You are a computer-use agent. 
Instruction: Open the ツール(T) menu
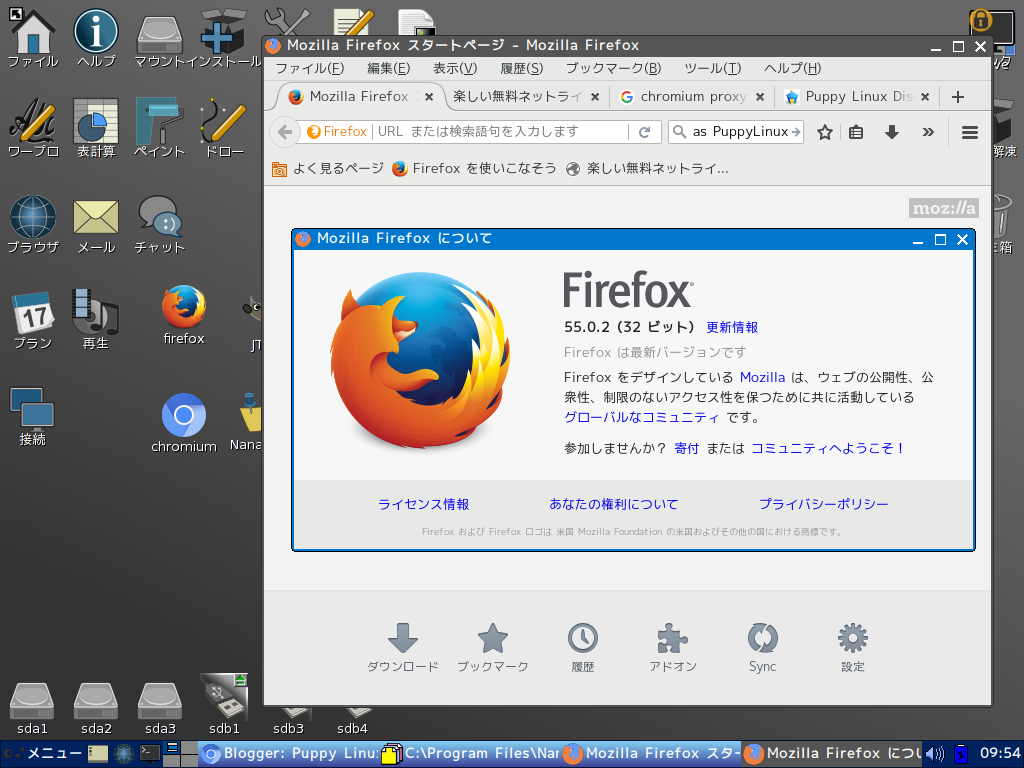click(712, 68)
